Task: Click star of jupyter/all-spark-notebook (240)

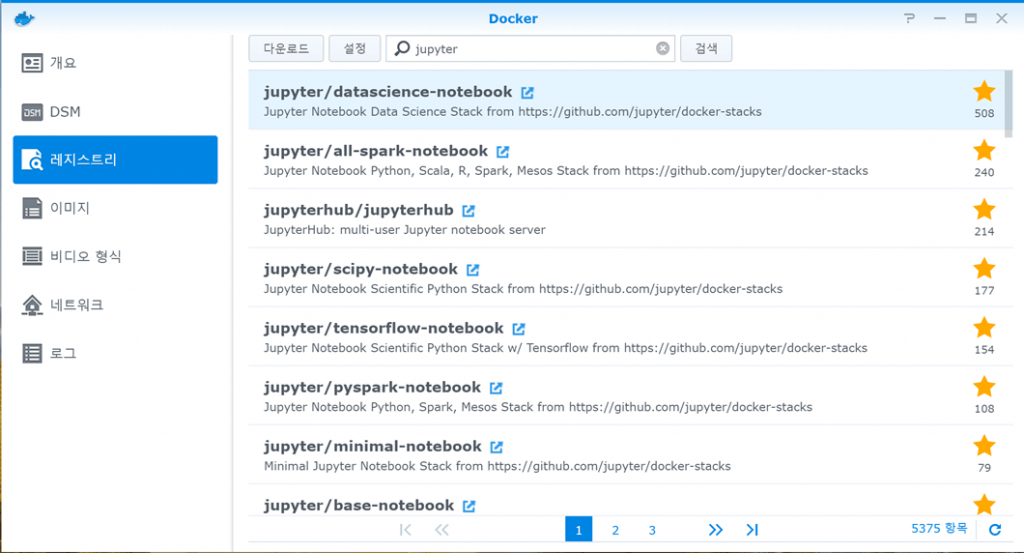Action: (x=984, y=151)
